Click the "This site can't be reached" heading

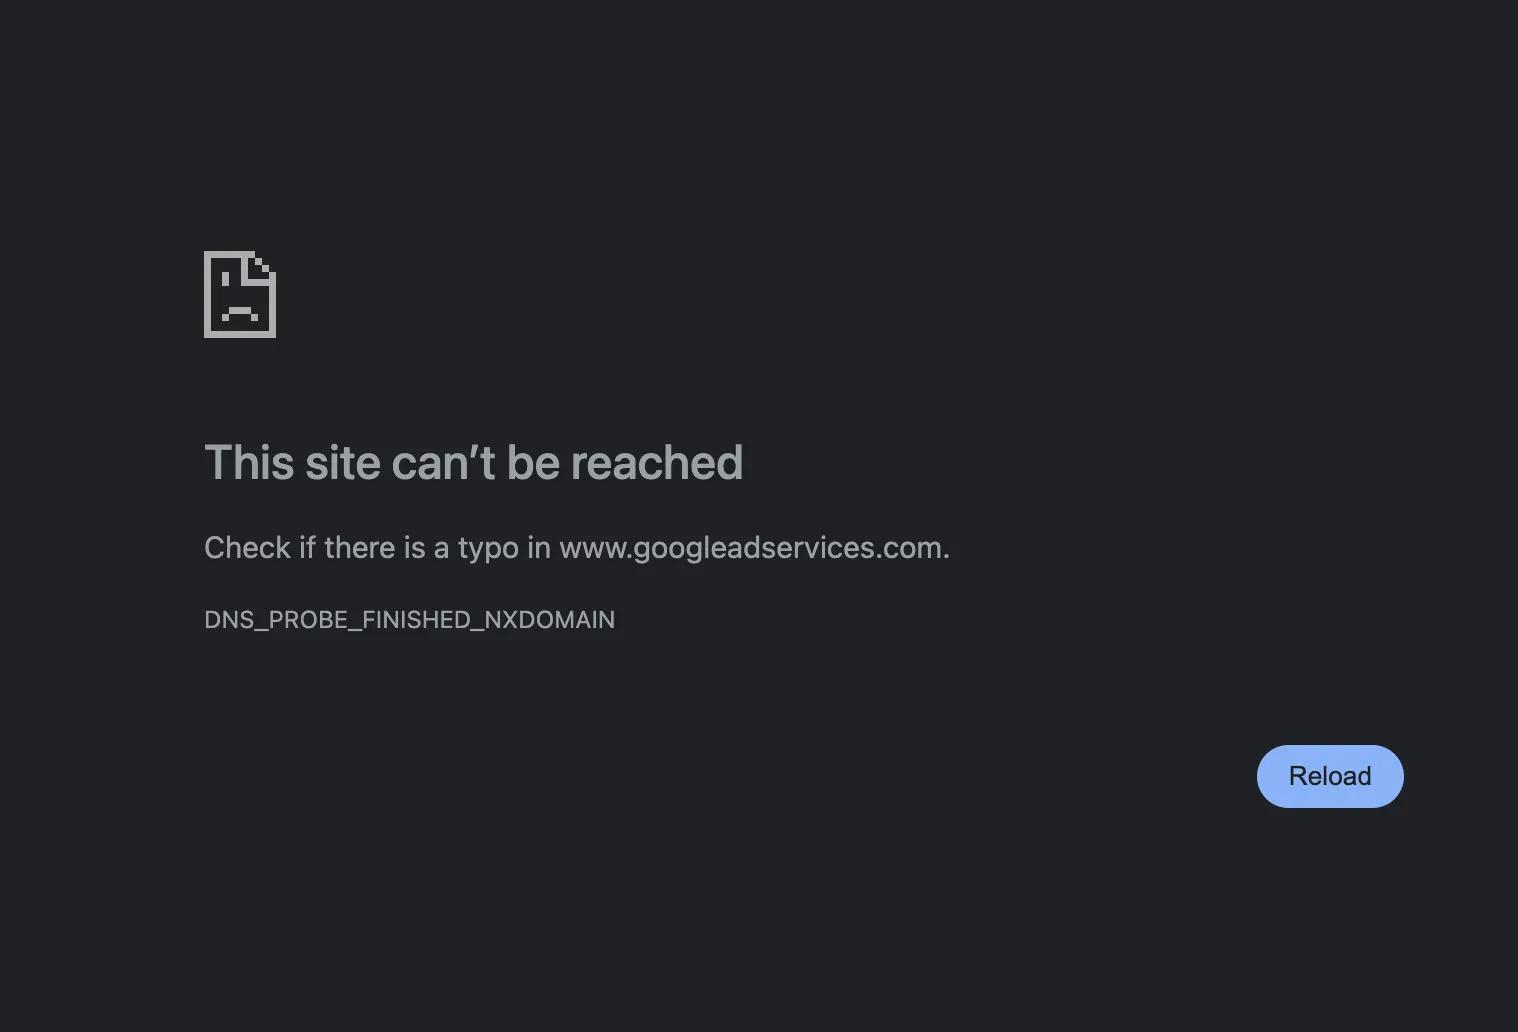point(473,463)
